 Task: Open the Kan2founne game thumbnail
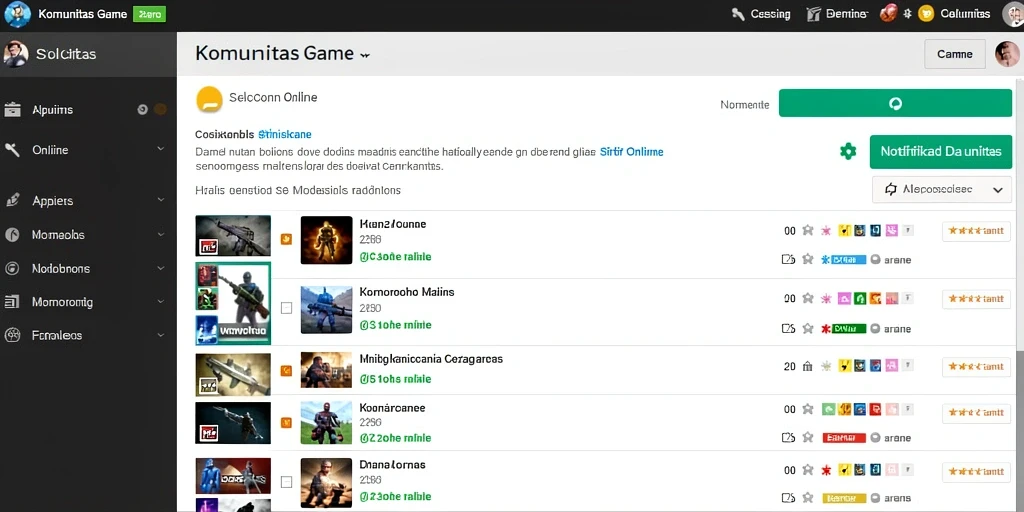pyautogui.click(x=327, y=240)
